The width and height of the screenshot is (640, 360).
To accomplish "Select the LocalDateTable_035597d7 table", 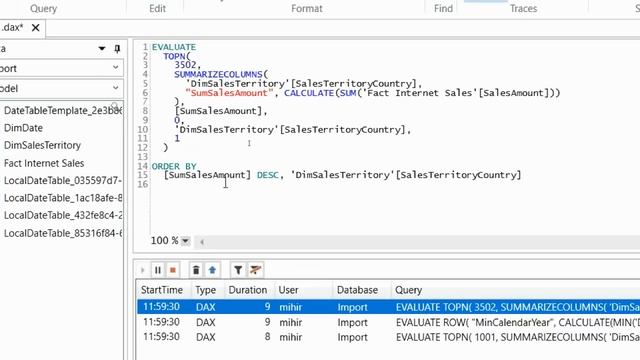I will [63, 180].
